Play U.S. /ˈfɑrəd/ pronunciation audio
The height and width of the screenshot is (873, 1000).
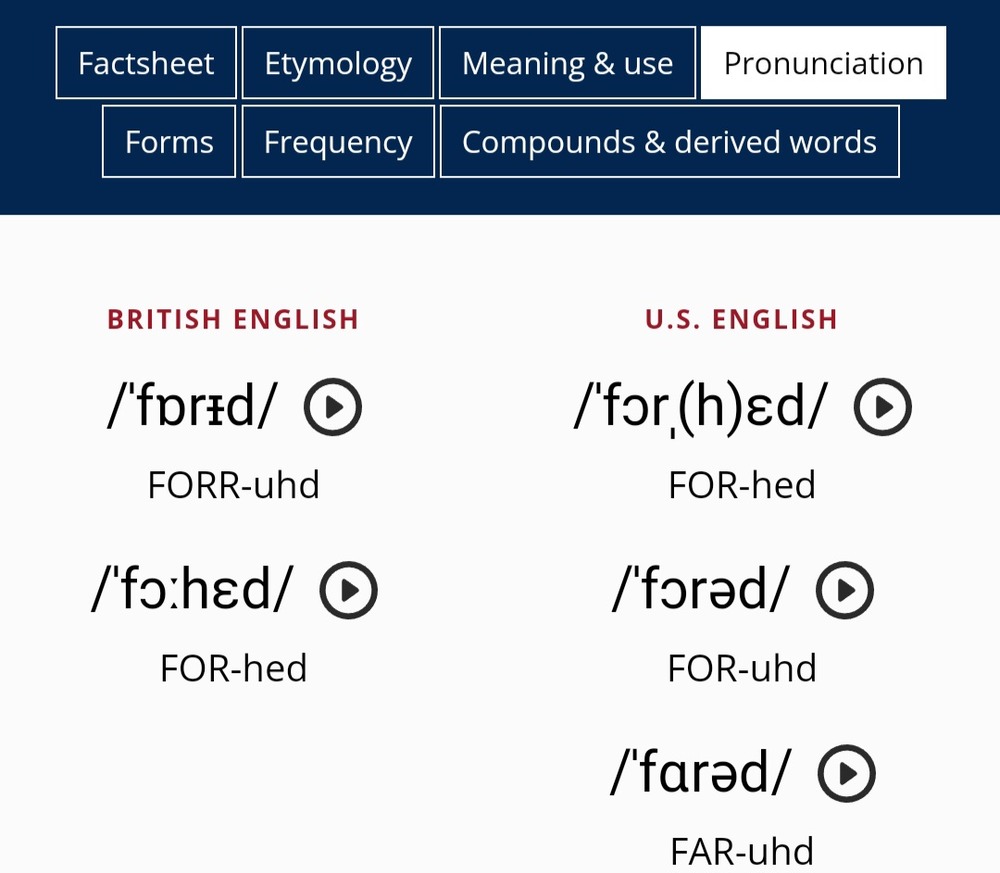click(846, 773)
